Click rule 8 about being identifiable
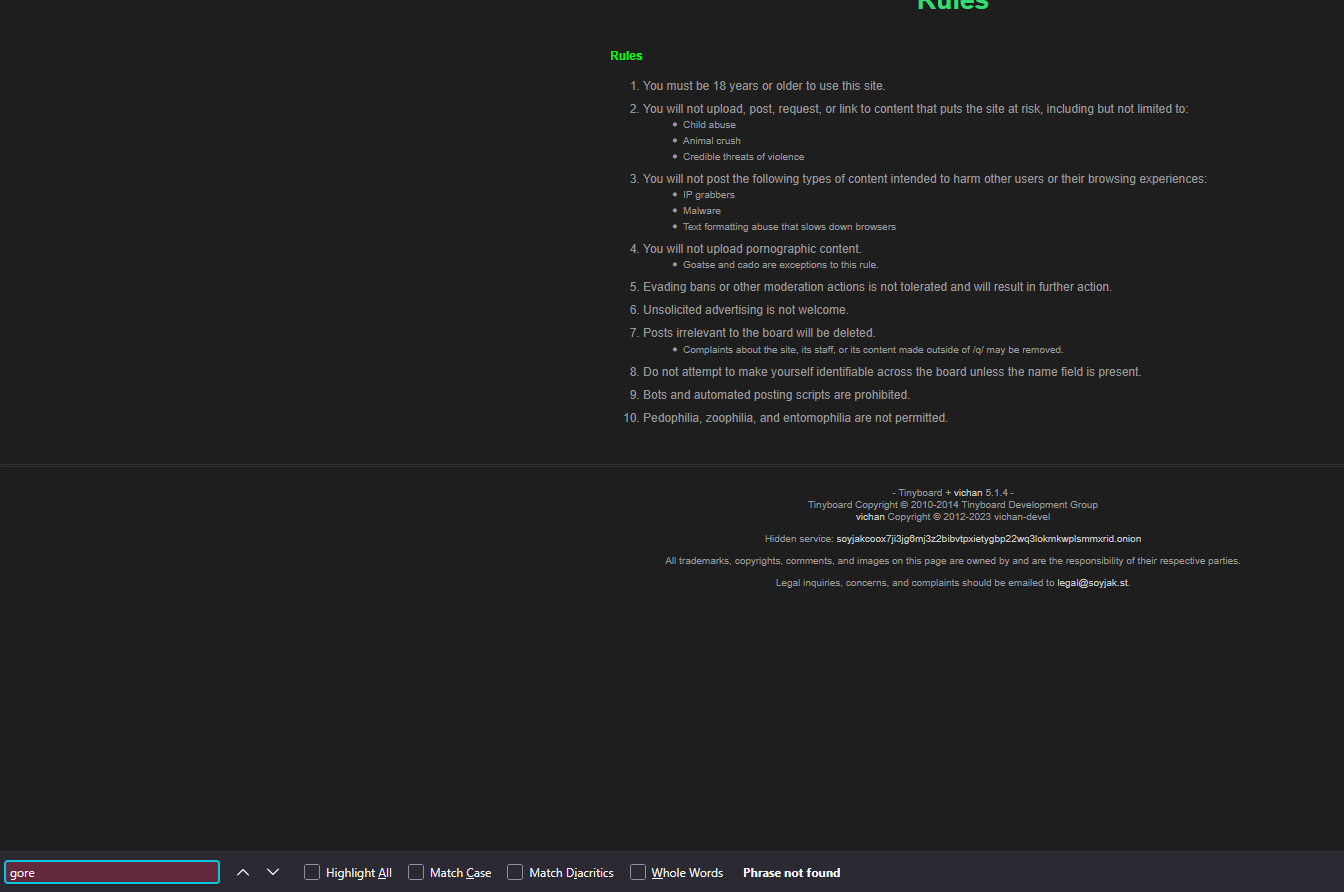 click(892, 372)
